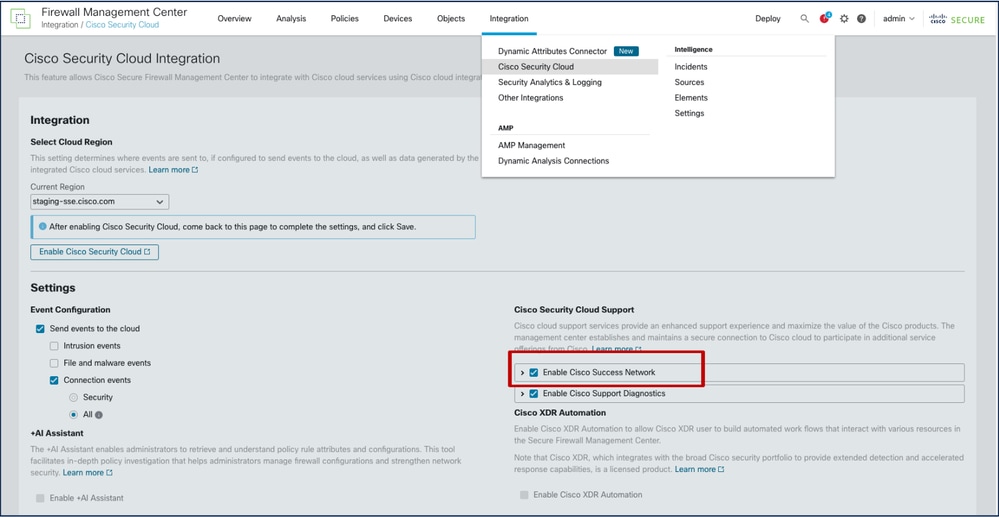
Task: Open the red notifications alert icon
Action: click(825, 18)
